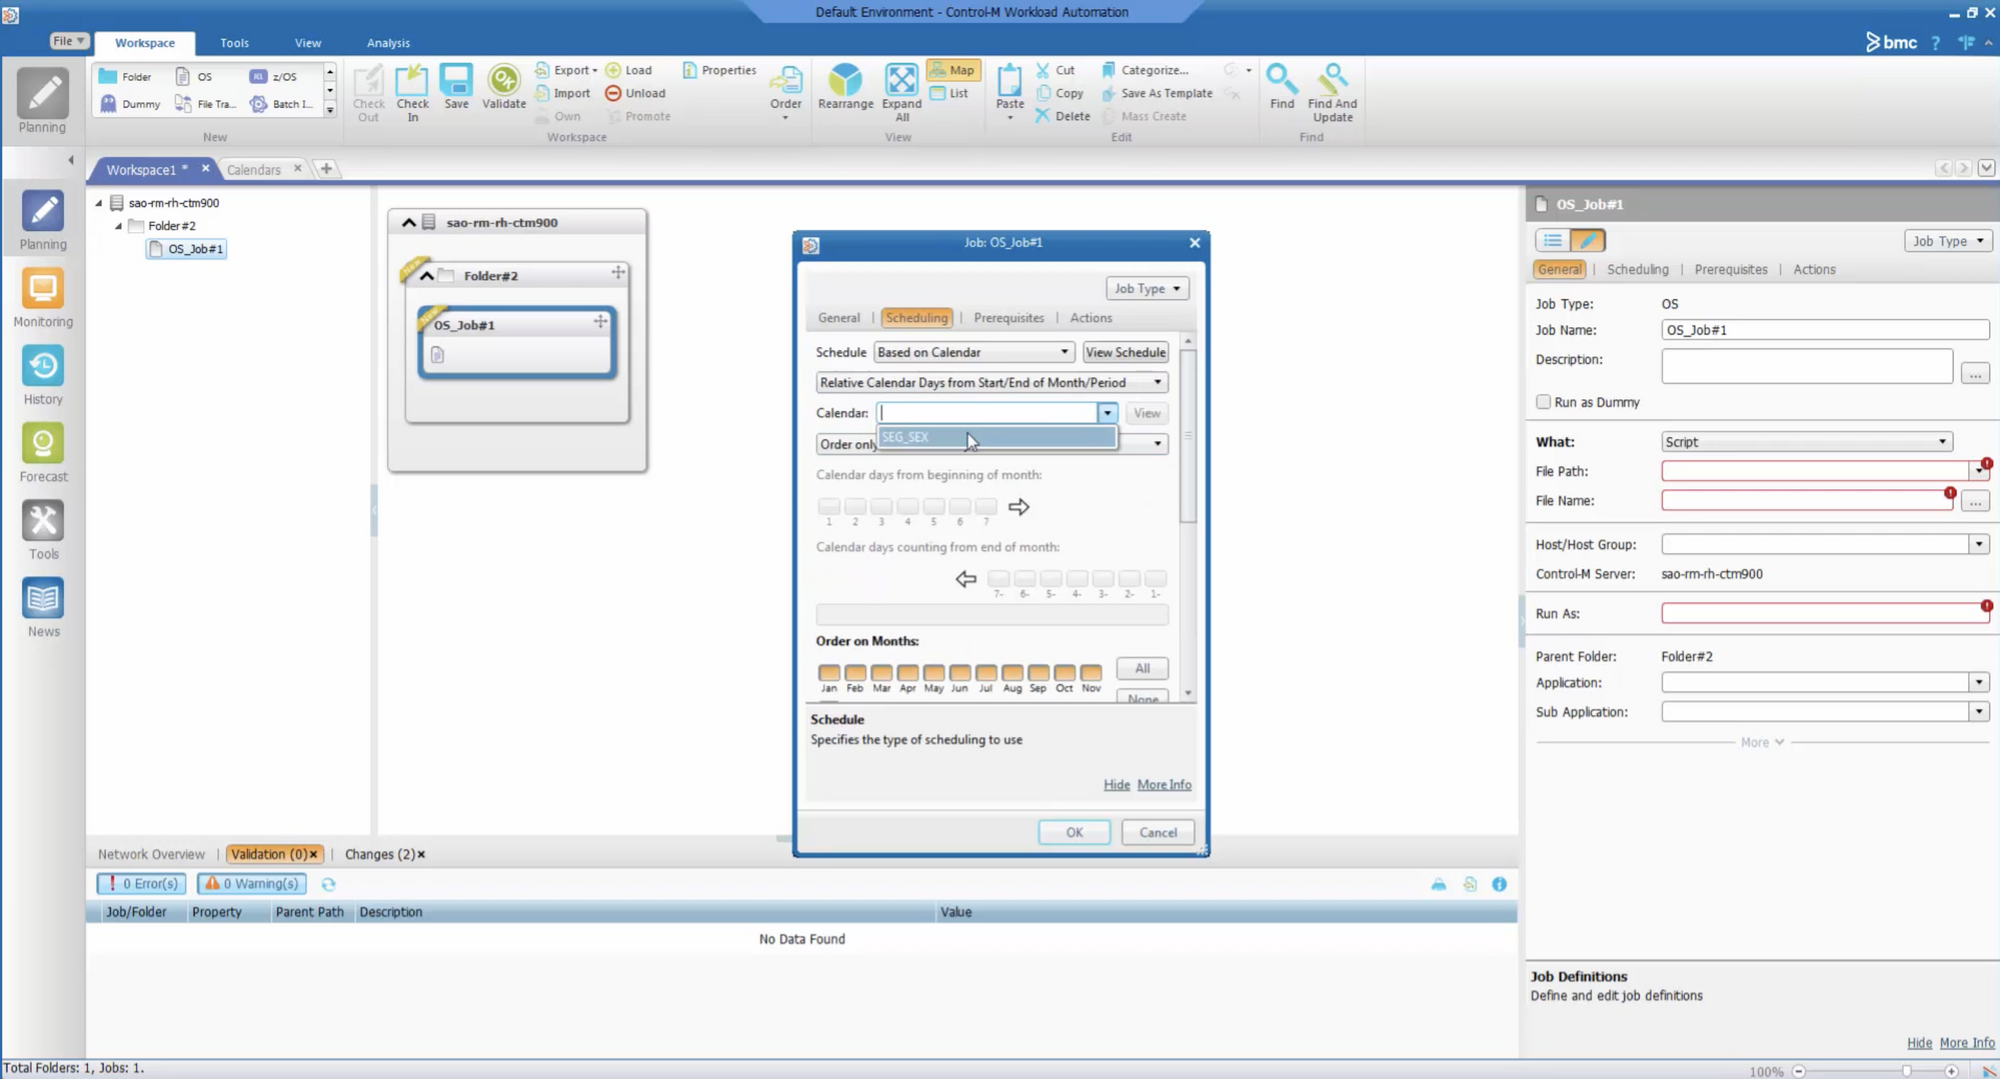Create a new Dummy job

click(x=130, y=104)
